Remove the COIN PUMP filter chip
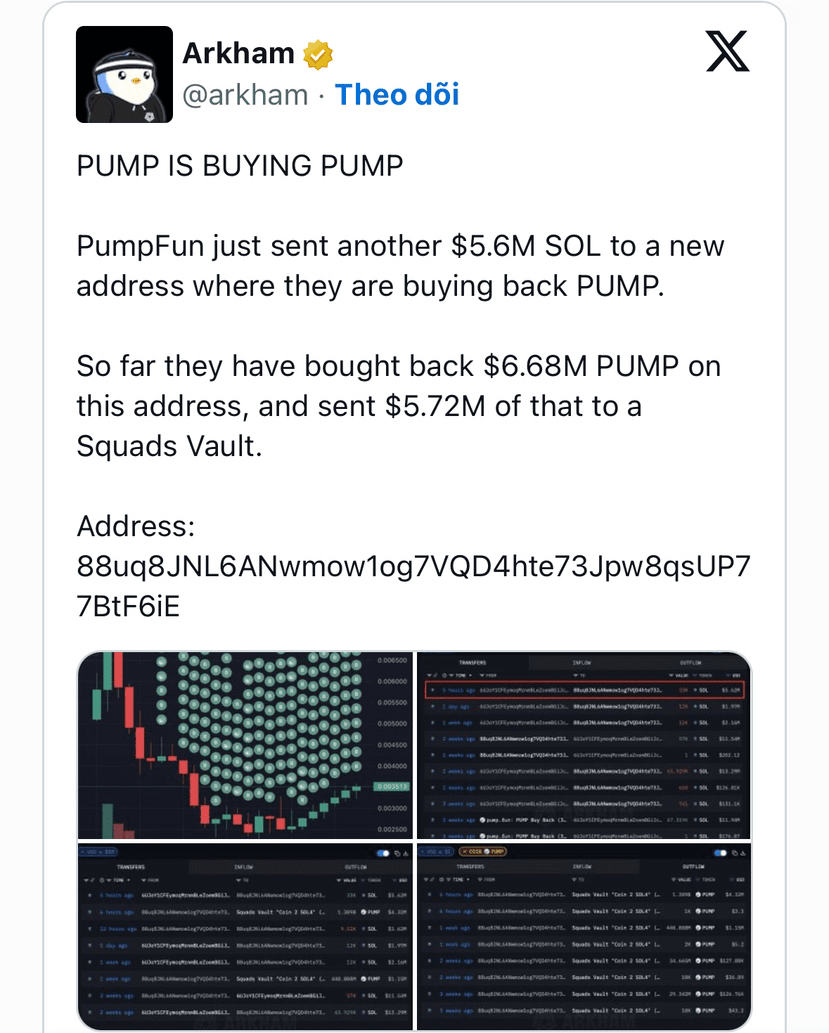This screenshot has width=829, height=1033. [x=464, y=852]
